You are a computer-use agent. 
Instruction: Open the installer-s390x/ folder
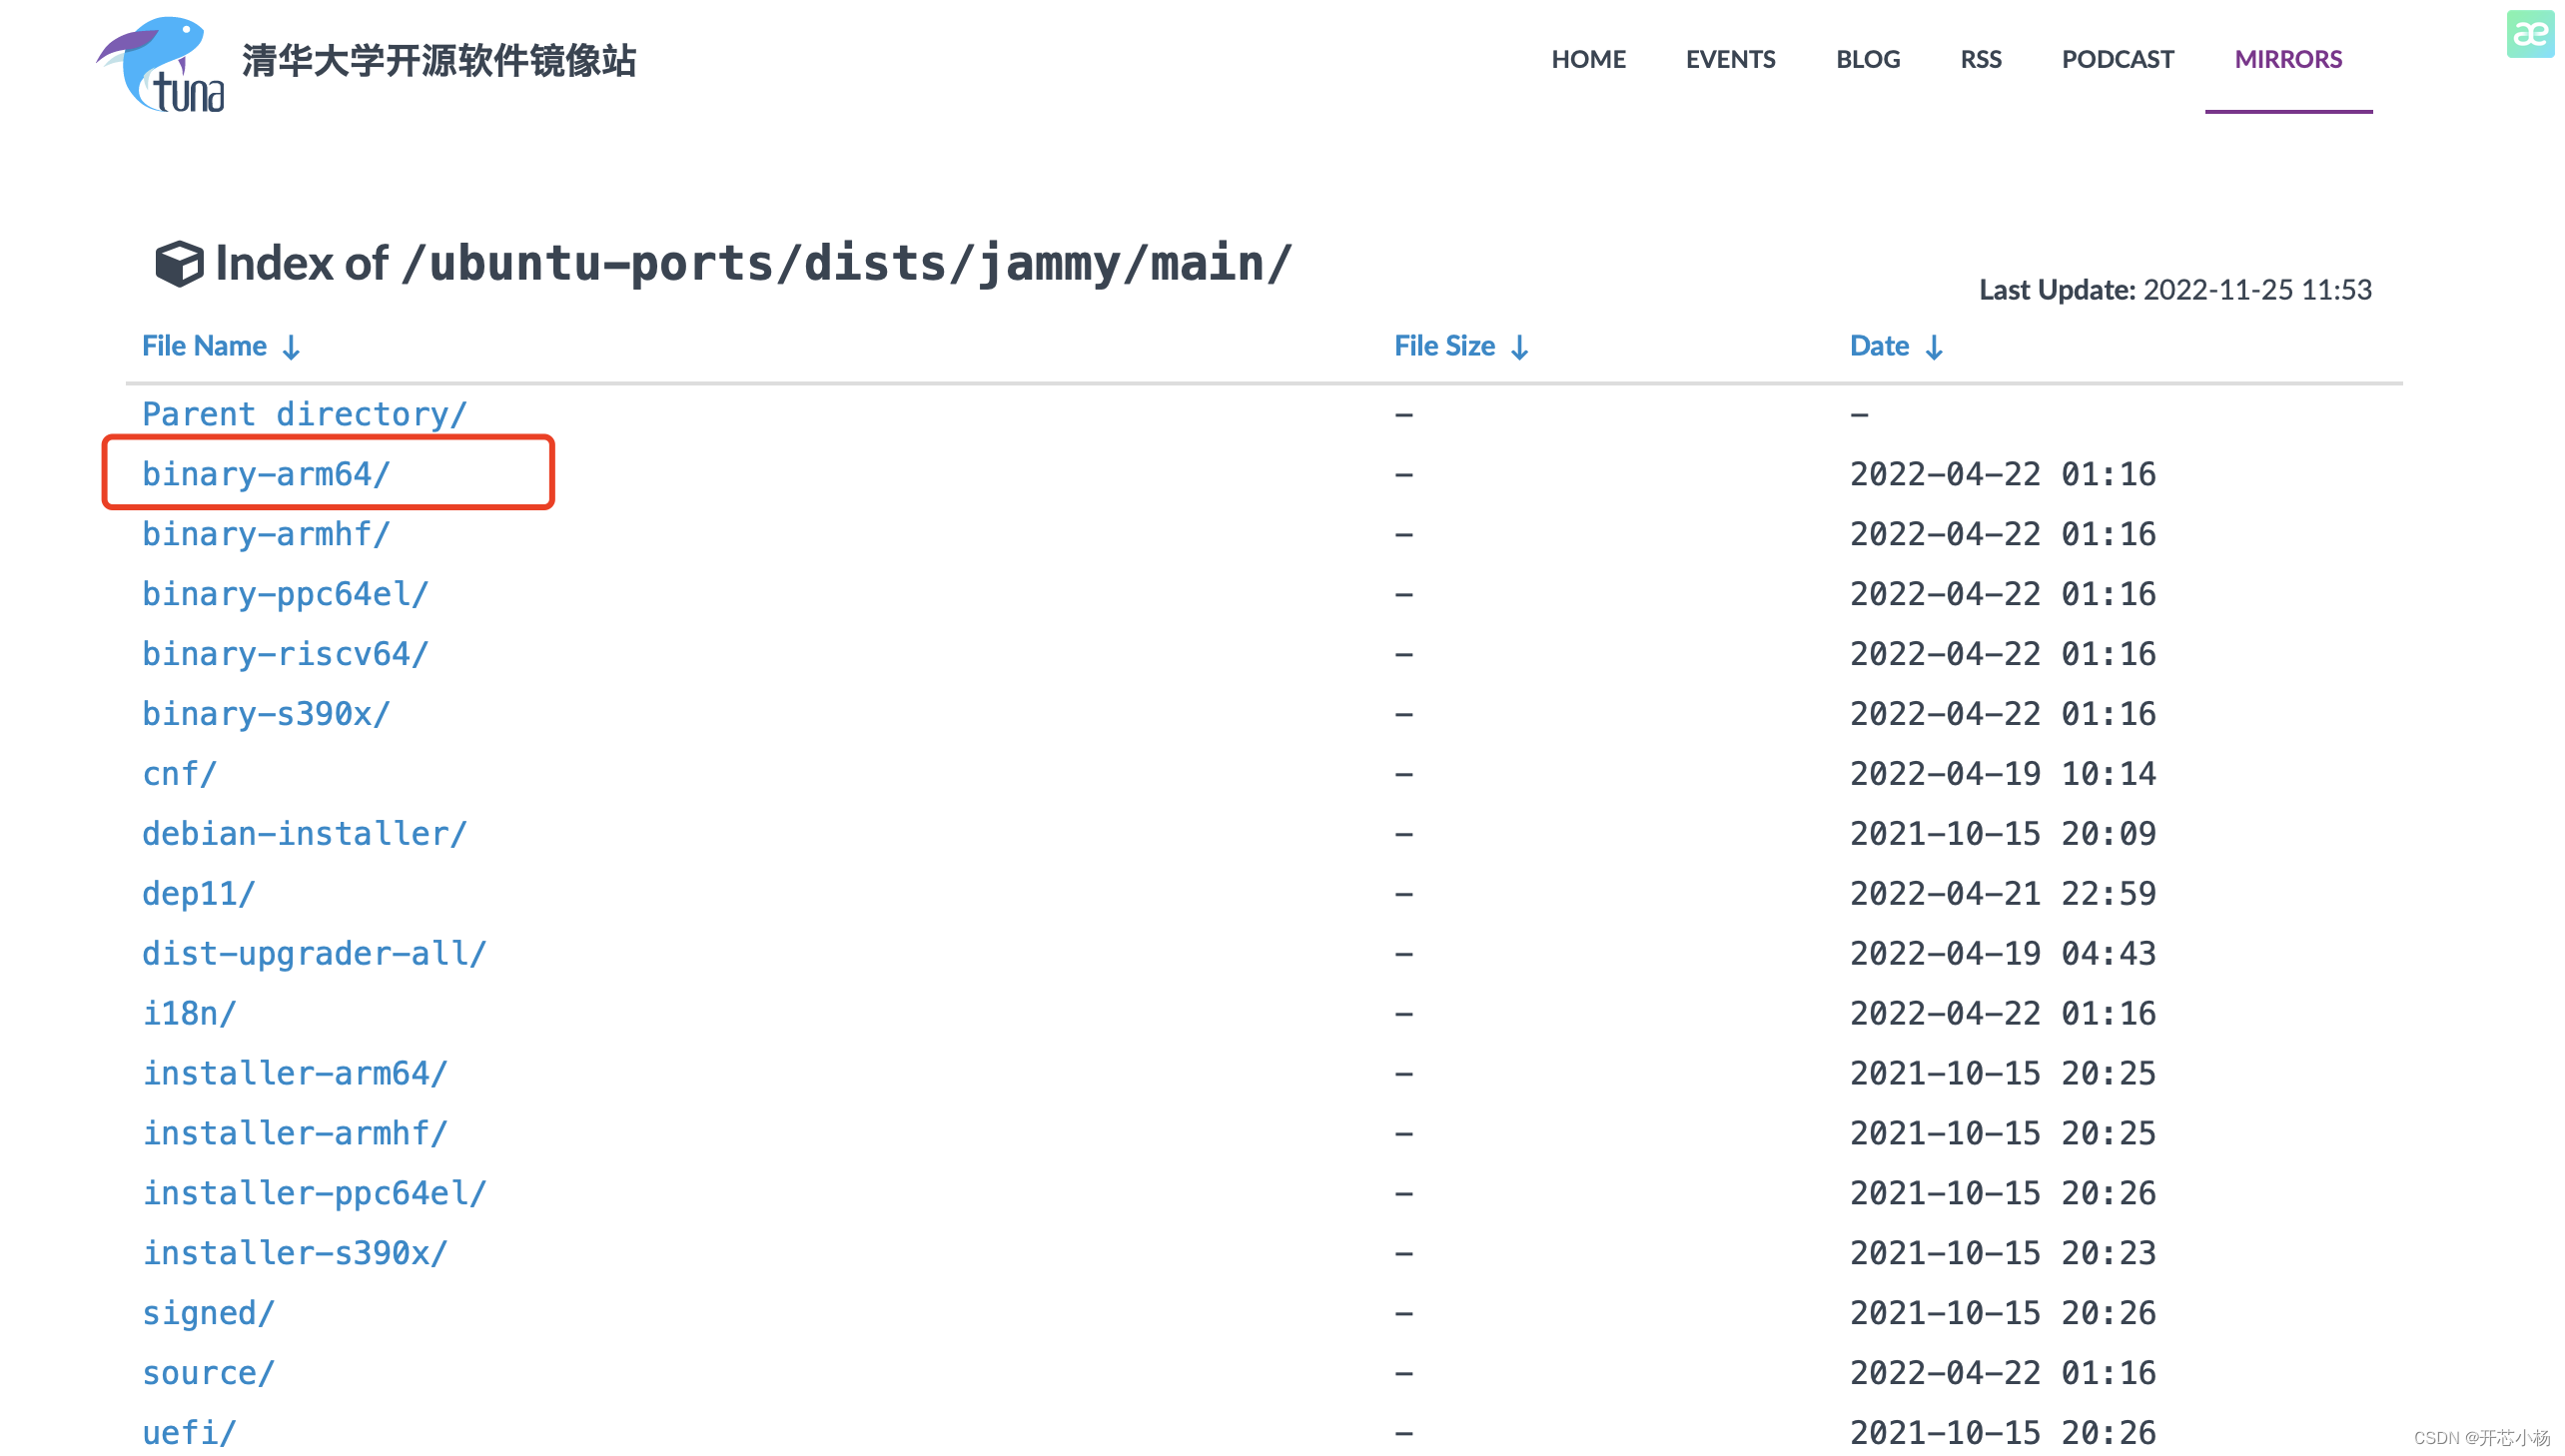[295, 1254]
